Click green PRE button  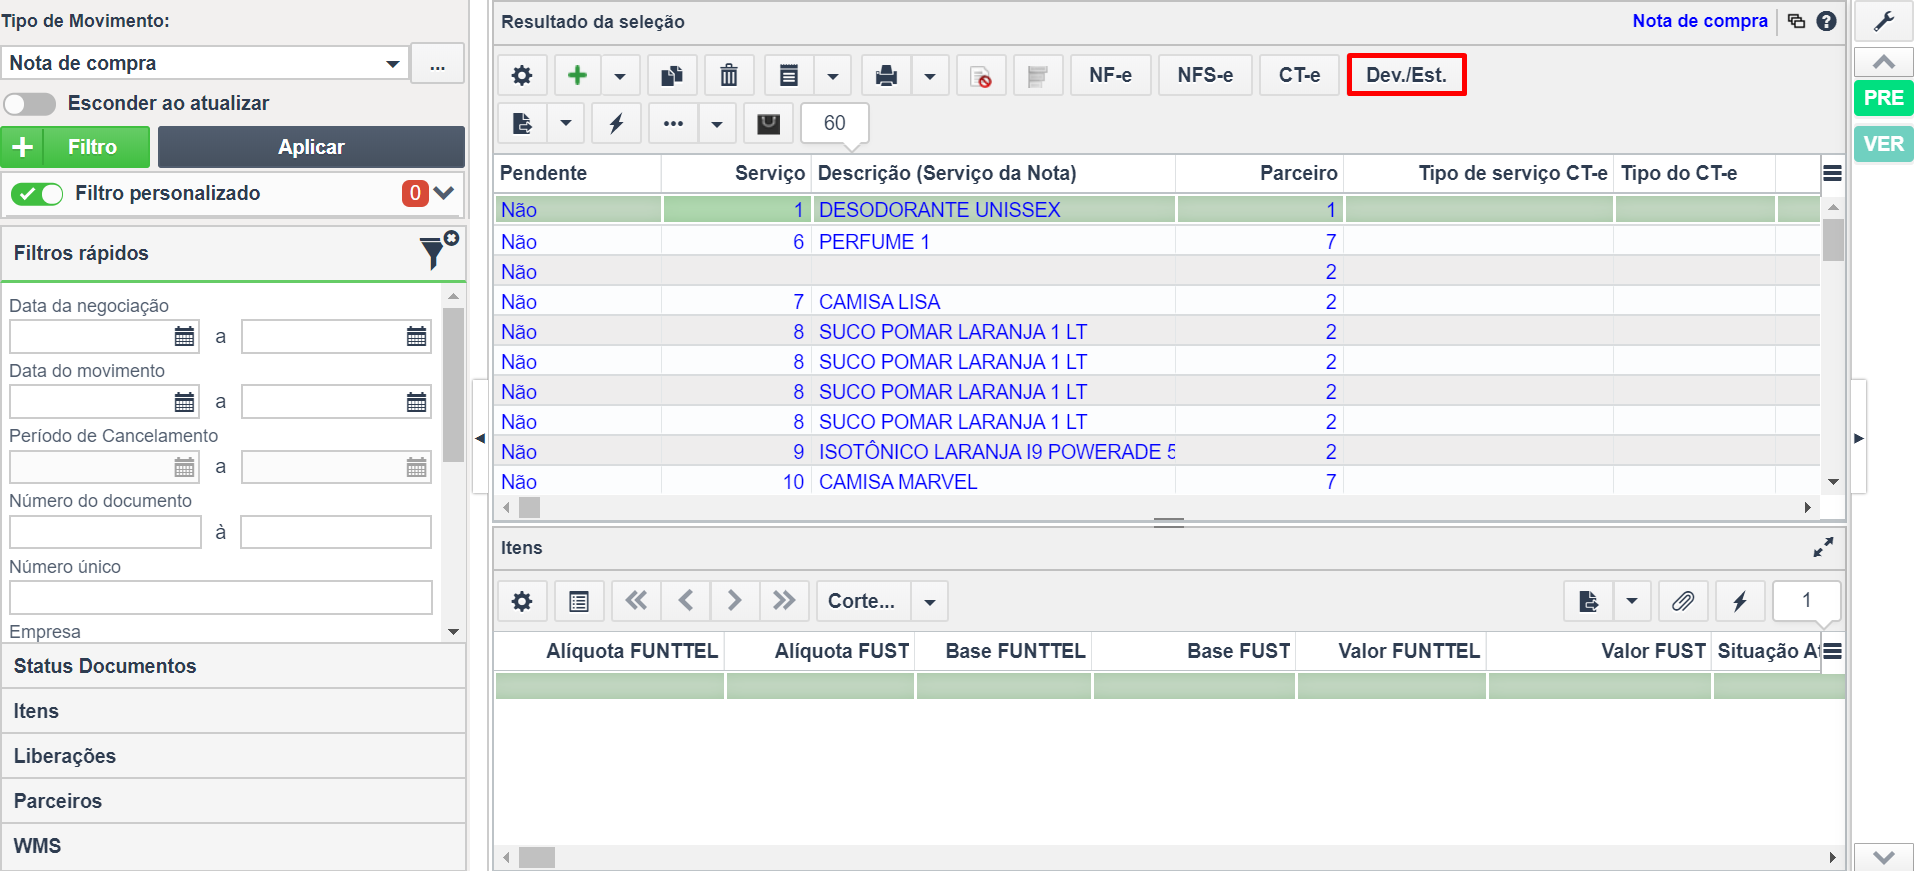[x=1884, y=98]
